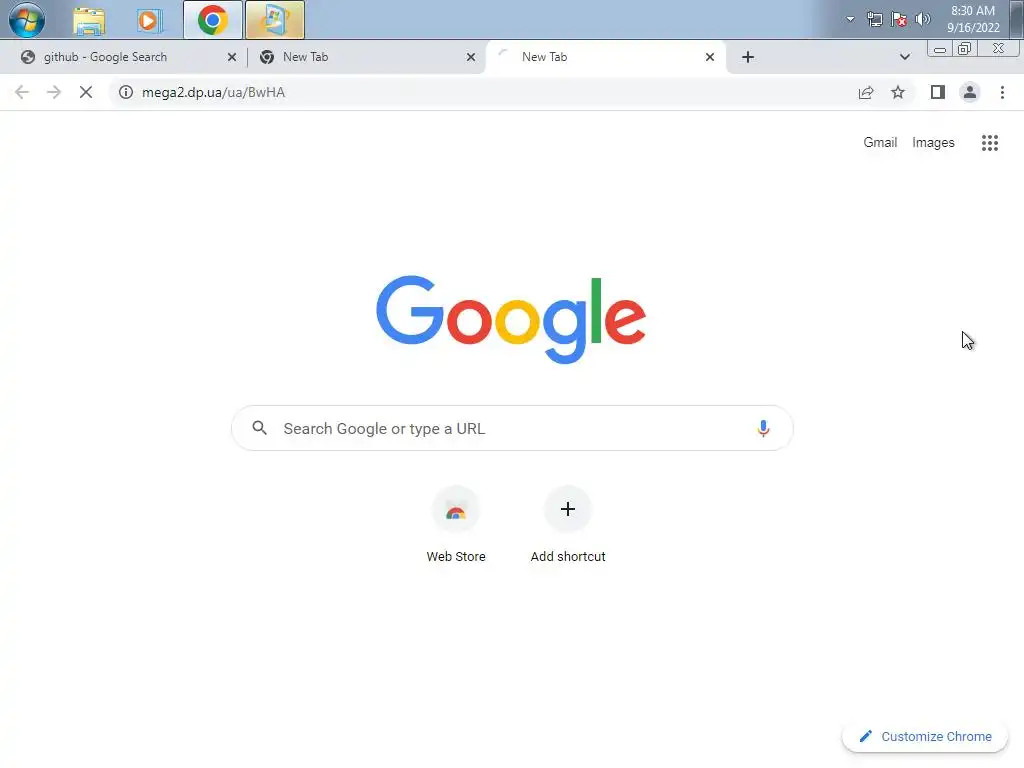Click the Add shortcut tile
Screen dimensions: 1024x768
click(x=568, y=525)
